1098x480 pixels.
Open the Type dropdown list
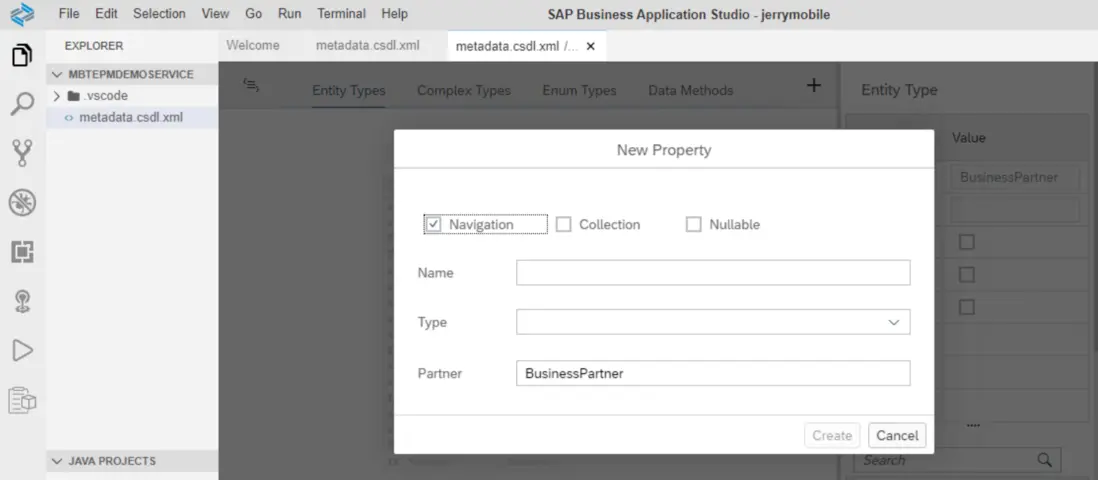tap(893, 323)
